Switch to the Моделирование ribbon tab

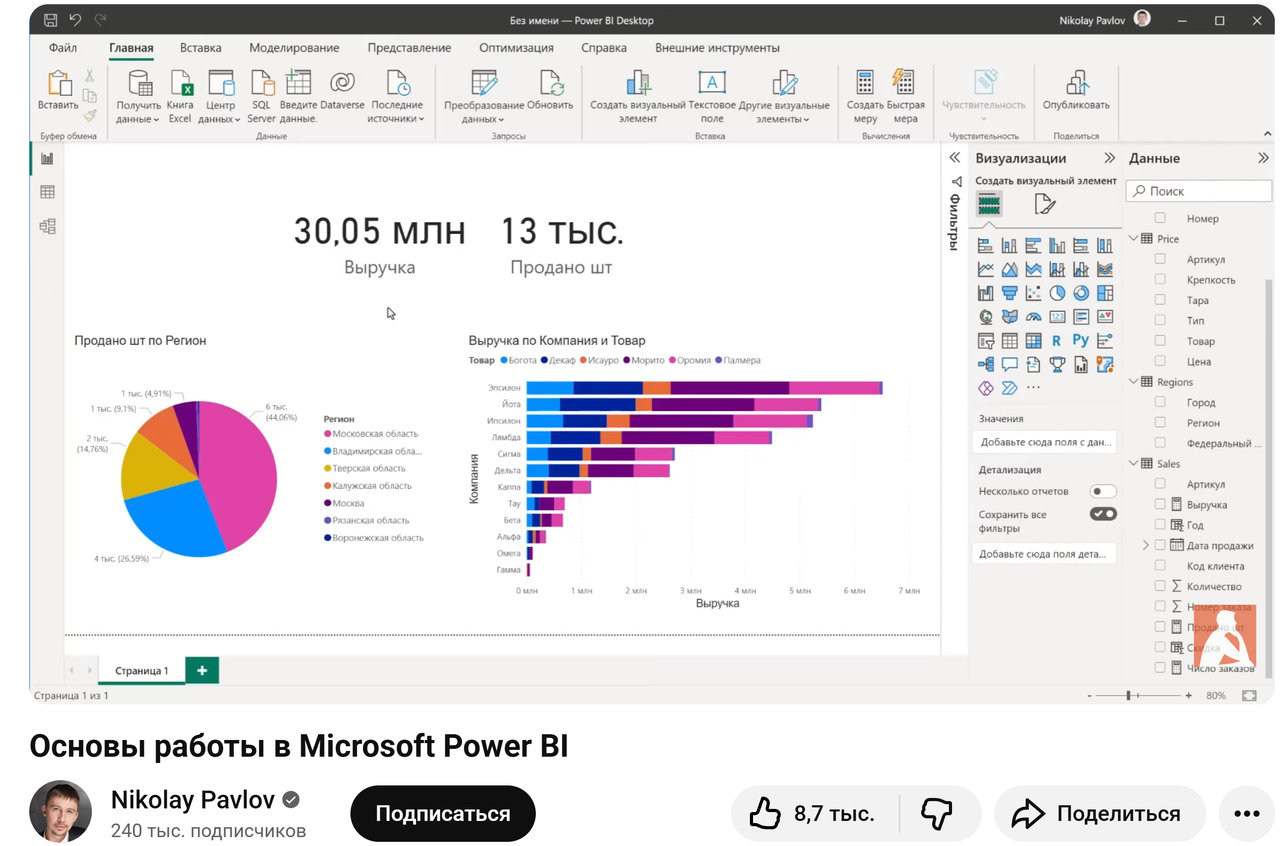click(x=294, y=48)
